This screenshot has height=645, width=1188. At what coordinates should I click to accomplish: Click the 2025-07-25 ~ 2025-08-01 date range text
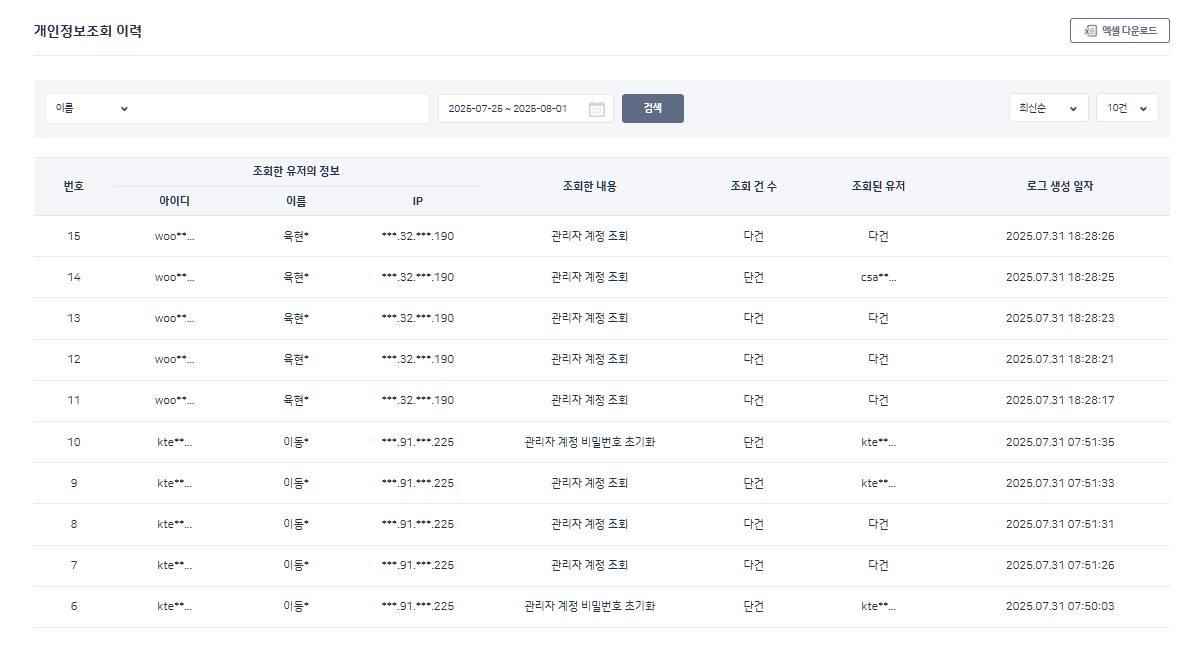[507, 108]
